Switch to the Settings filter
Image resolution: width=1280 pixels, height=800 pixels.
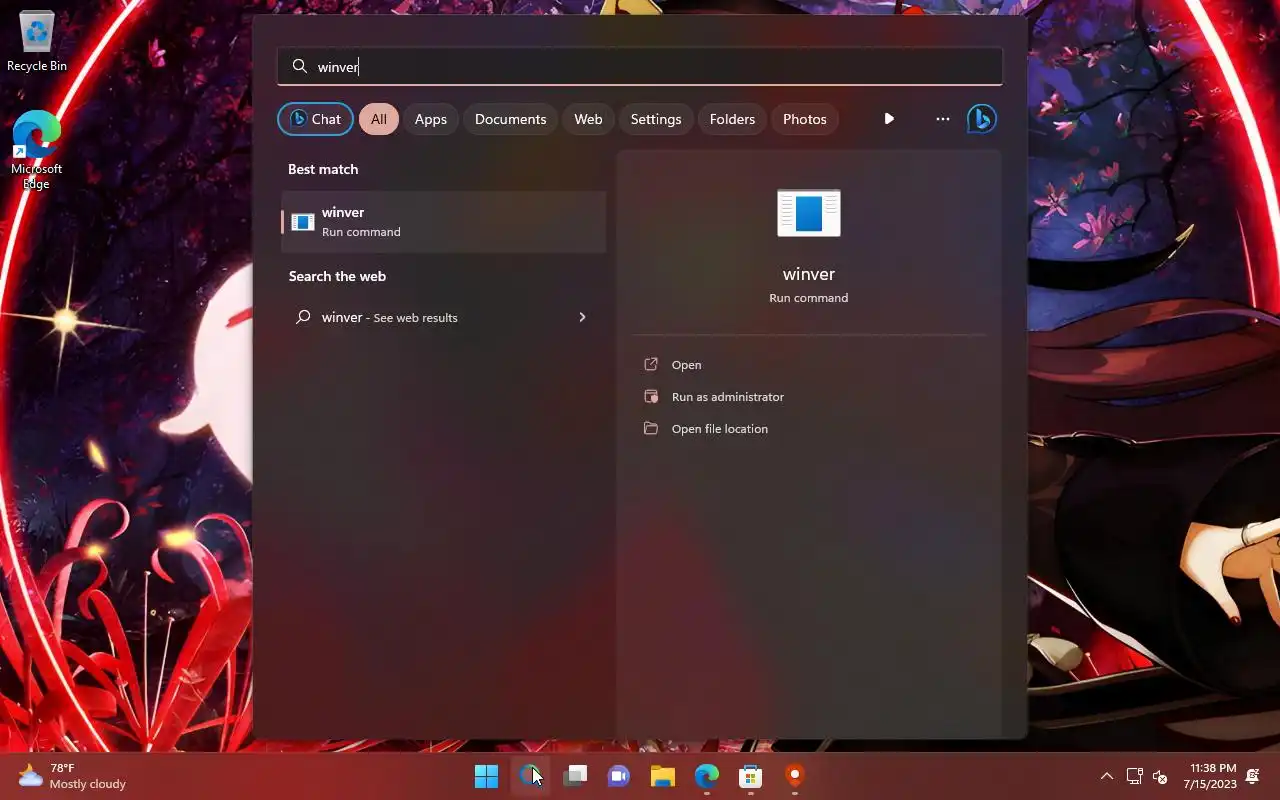coord(656,119)
